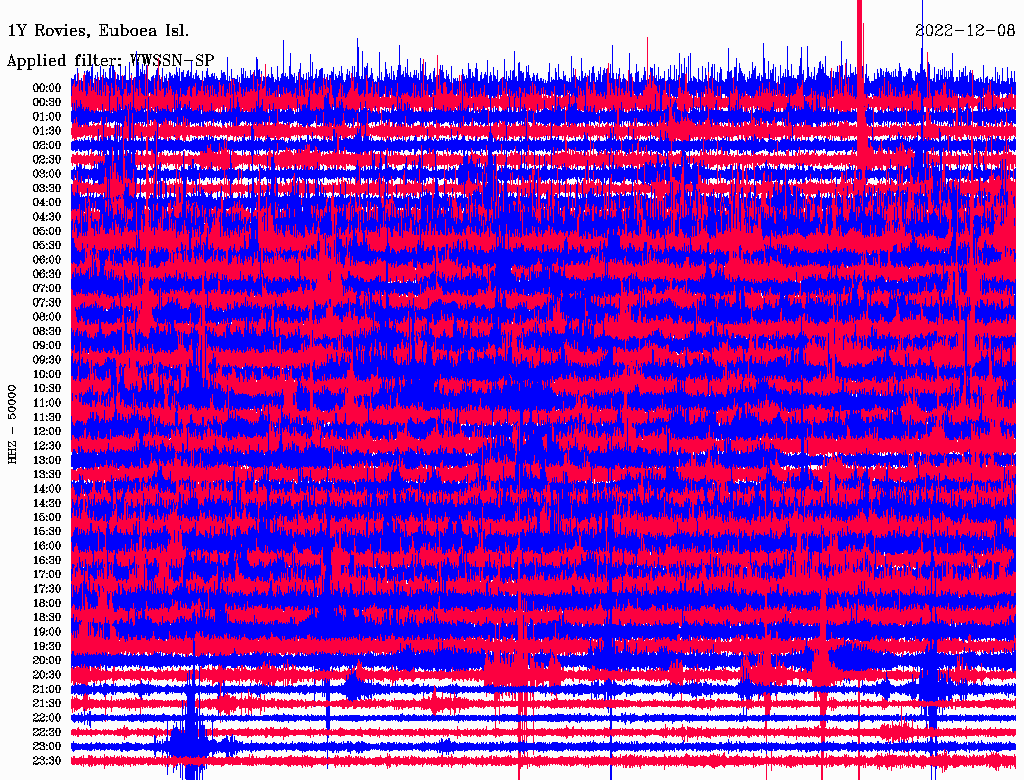Click the 06:00 time row label
Image resolution: width=1024 pixels, height=780 pixels.
[x=47, y=260]
